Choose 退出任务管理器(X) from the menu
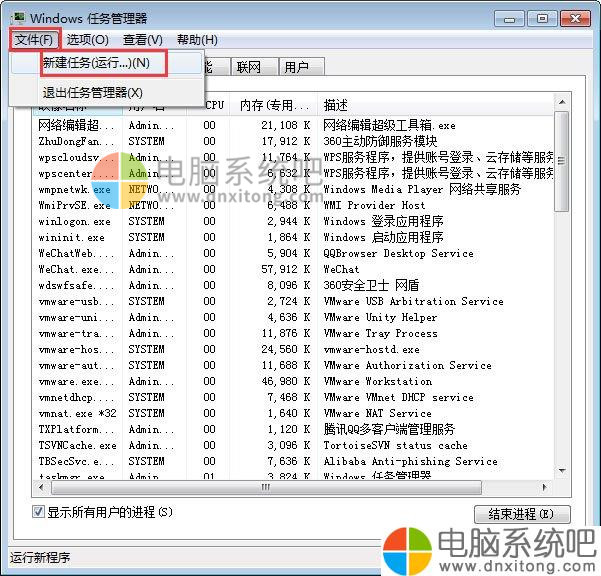Screen dimensions: 601x576 pos(104,92)
